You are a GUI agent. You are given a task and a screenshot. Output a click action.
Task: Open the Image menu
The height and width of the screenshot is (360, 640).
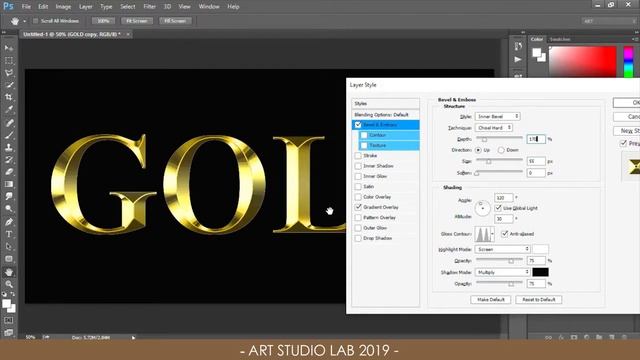[63, 7]
